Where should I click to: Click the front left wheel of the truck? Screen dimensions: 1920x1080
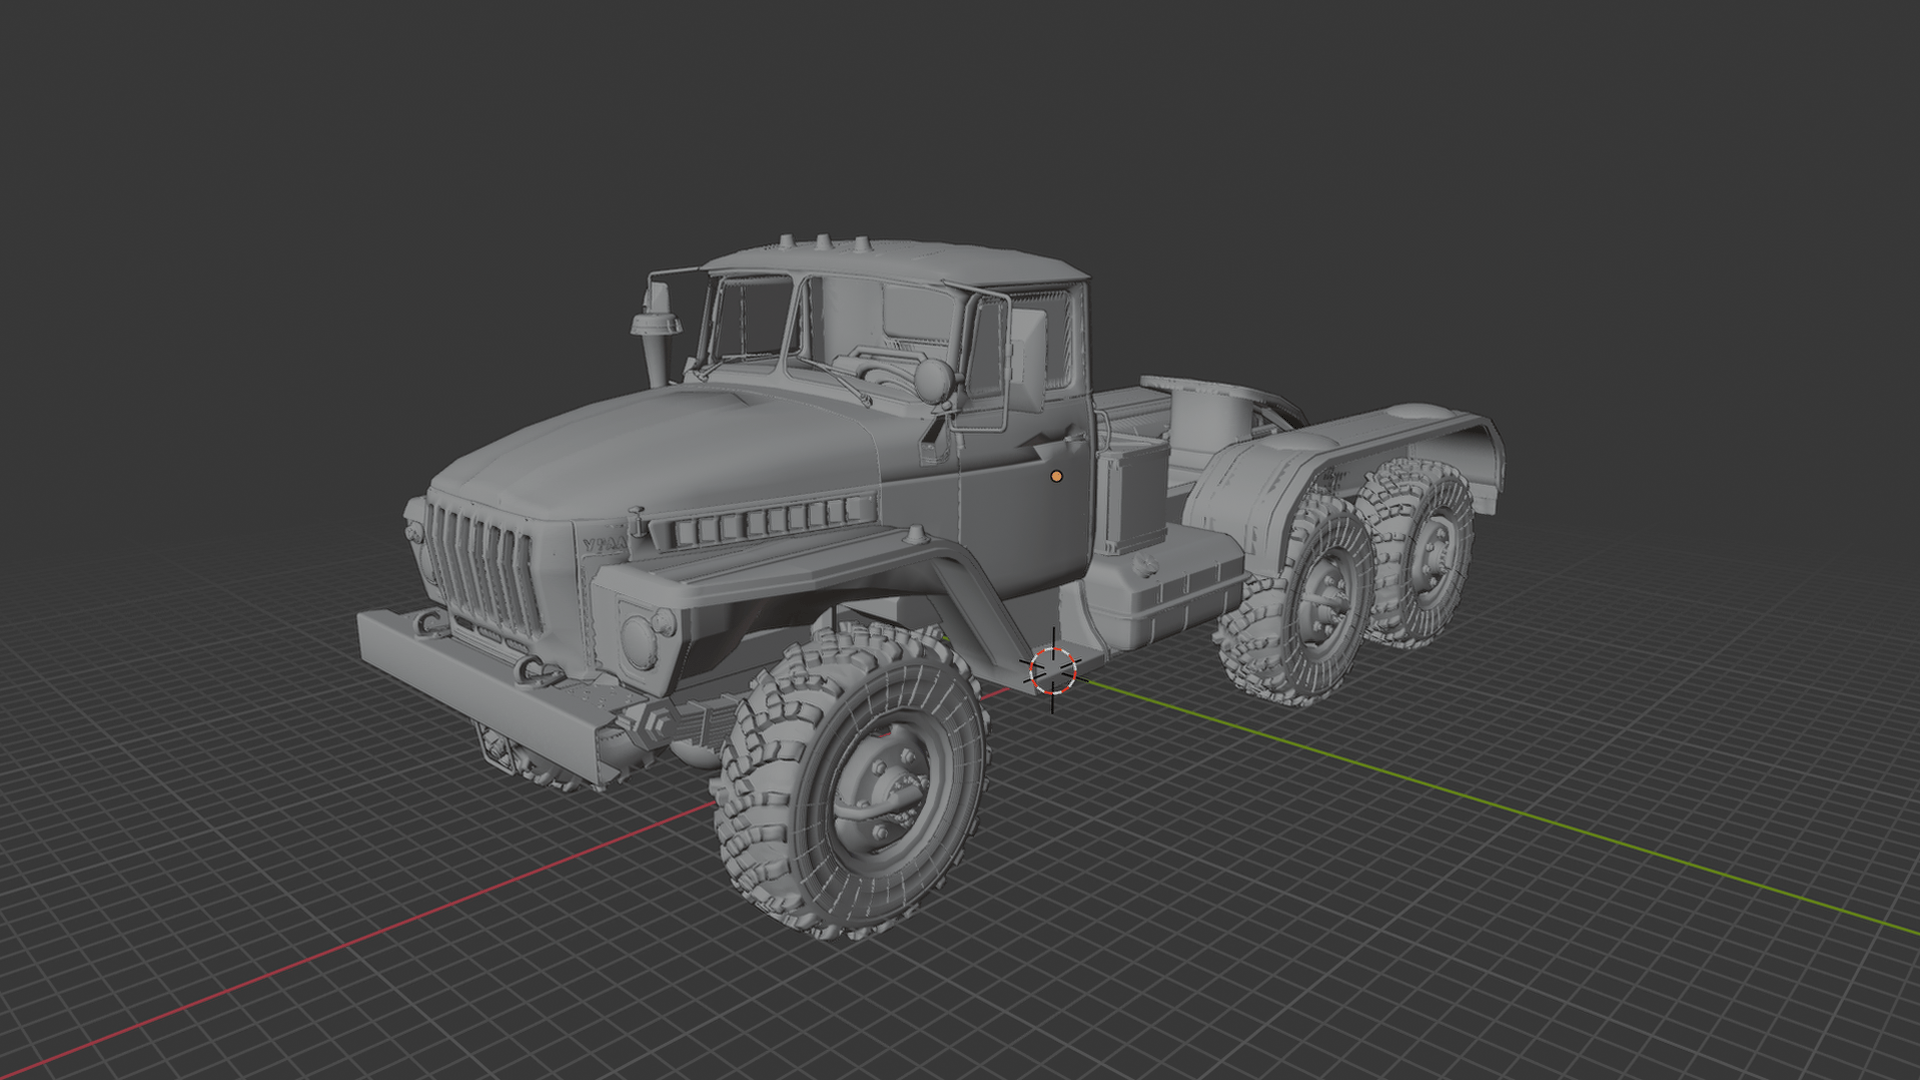click(x=852, y=780)
